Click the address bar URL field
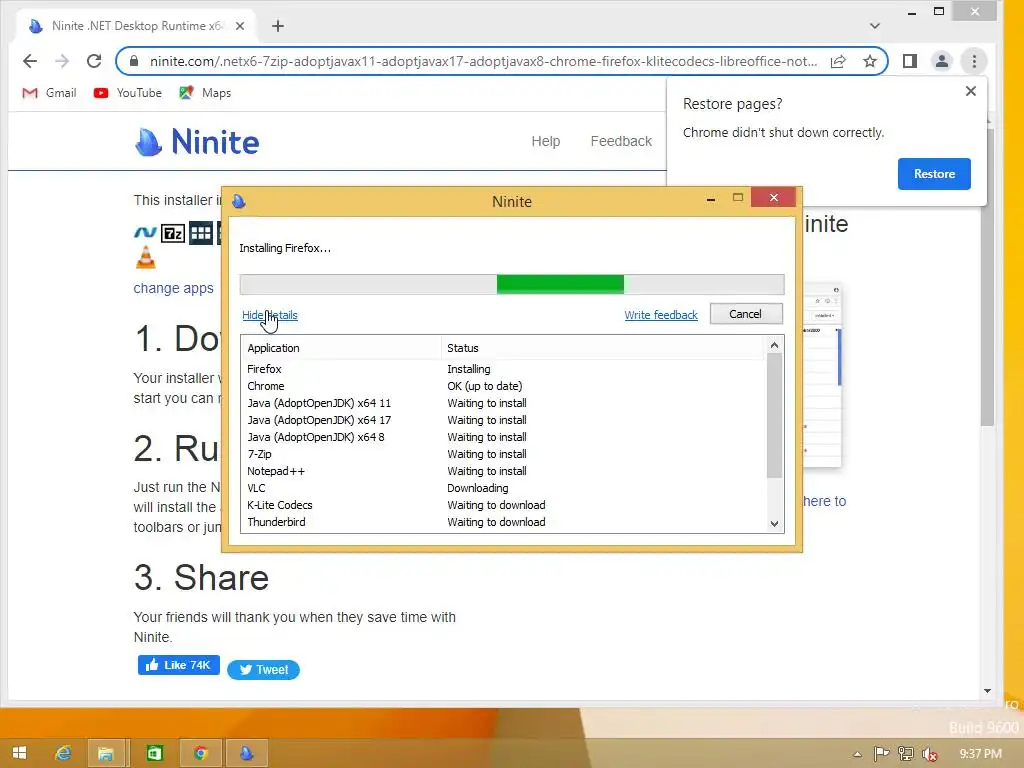Screen dimensions: 1024x768 483,61
